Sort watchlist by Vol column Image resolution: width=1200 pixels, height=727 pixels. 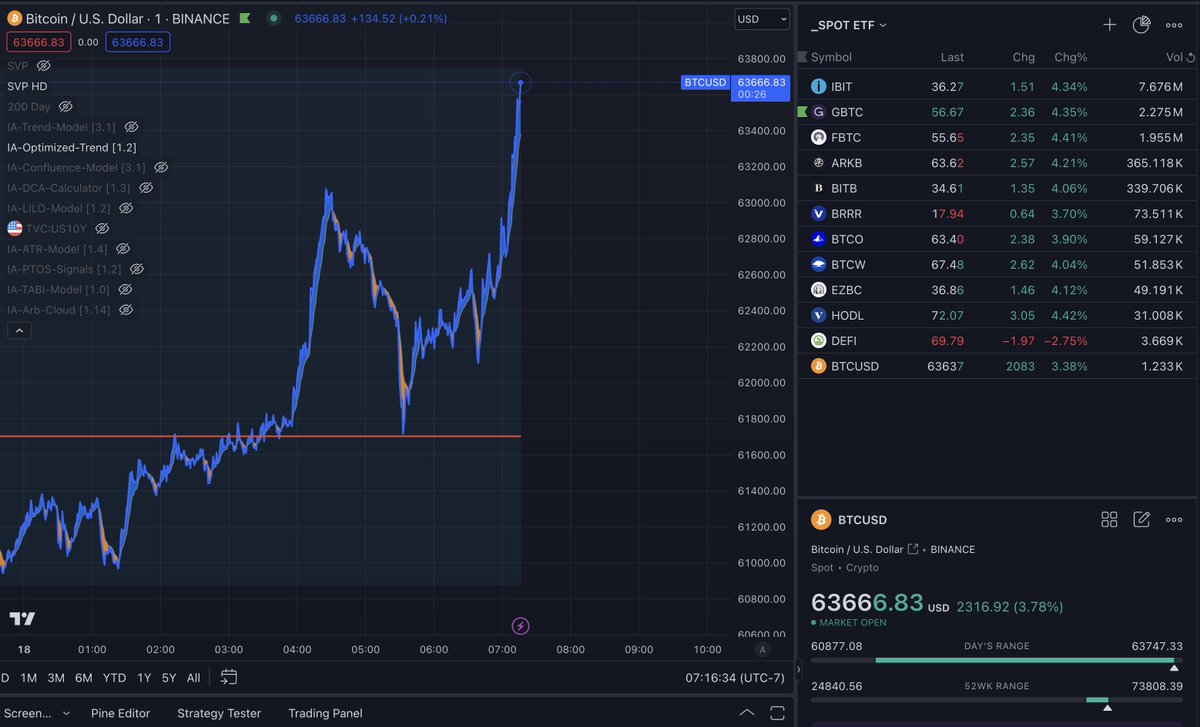point(1174,57)
